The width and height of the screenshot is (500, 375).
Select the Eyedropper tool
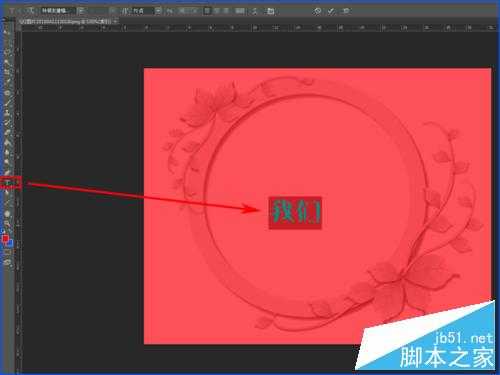[7, 82]
